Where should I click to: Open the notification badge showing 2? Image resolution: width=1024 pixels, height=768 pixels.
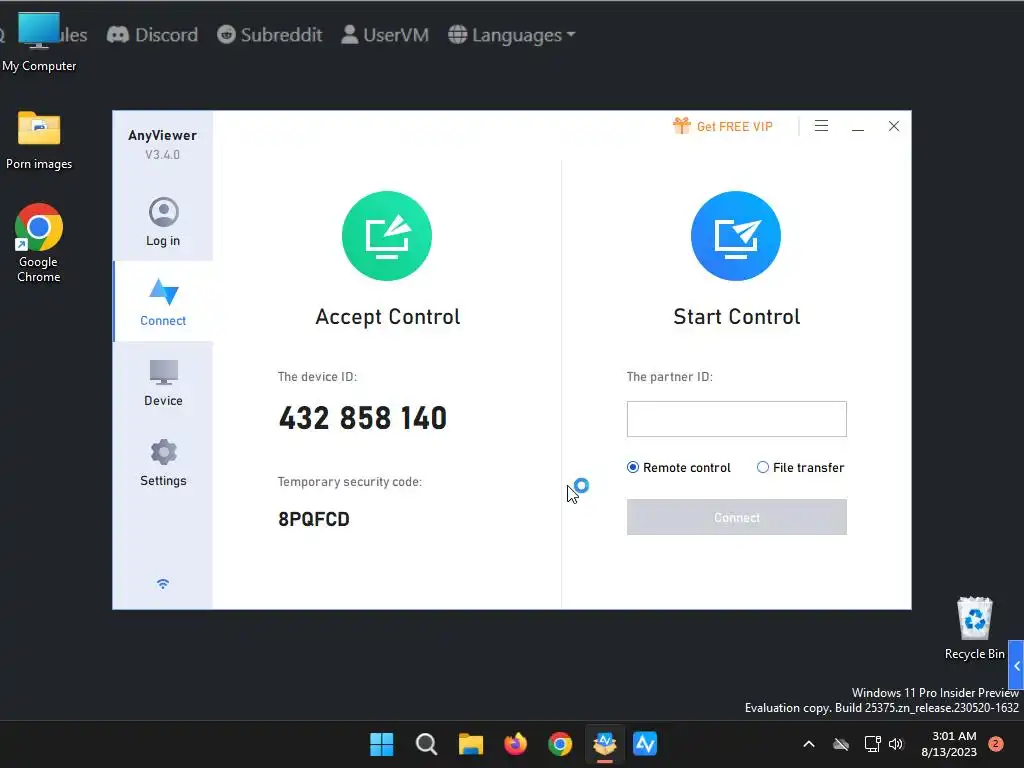point(996,744)
